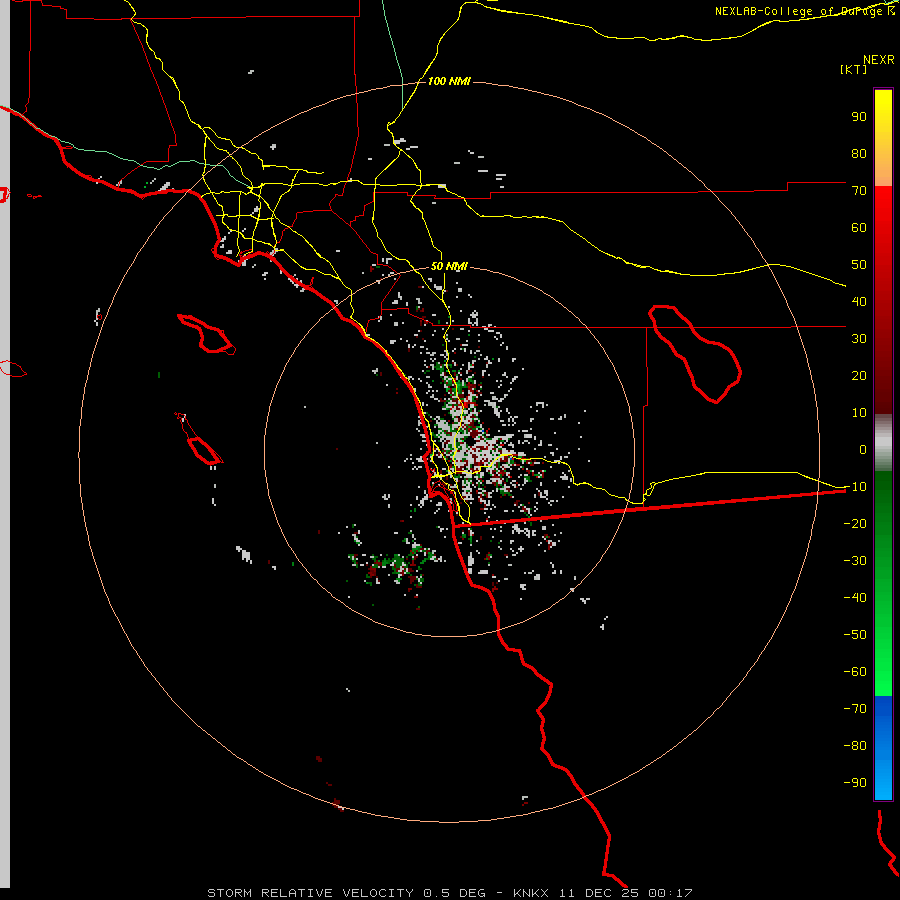The width and height of the screenshot is (900, 900).
Task: Click the -90 value on velocity scale
Action: coord(855,783)
